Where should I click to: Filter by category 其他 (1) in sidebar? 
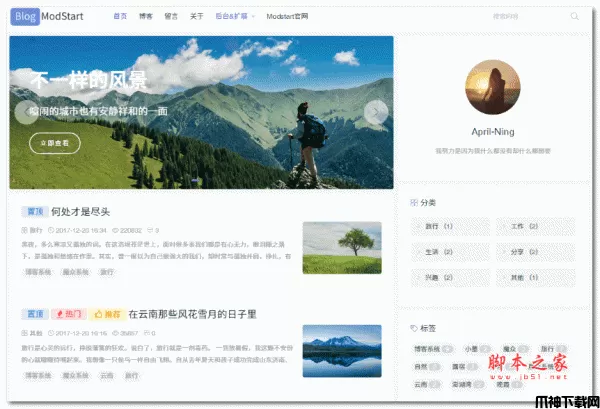pyautogui.click(x=536, y=278)
